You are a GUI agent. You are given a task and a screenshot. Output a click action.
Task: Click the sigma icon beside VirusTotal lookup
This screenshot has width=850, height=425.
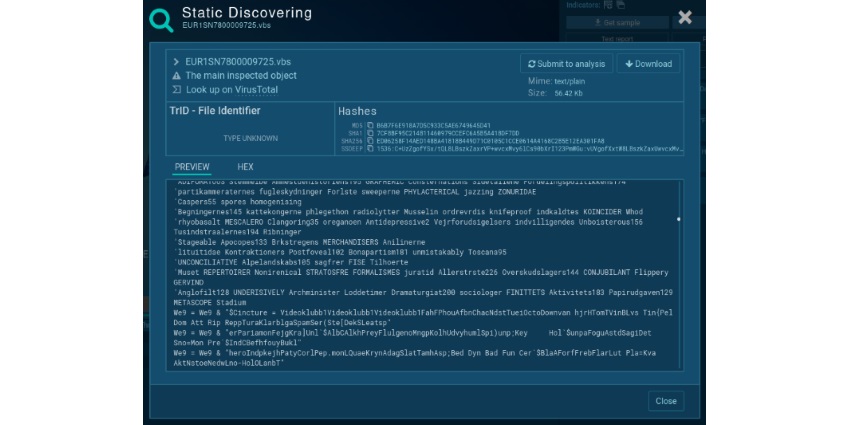(x=176, y=89)
